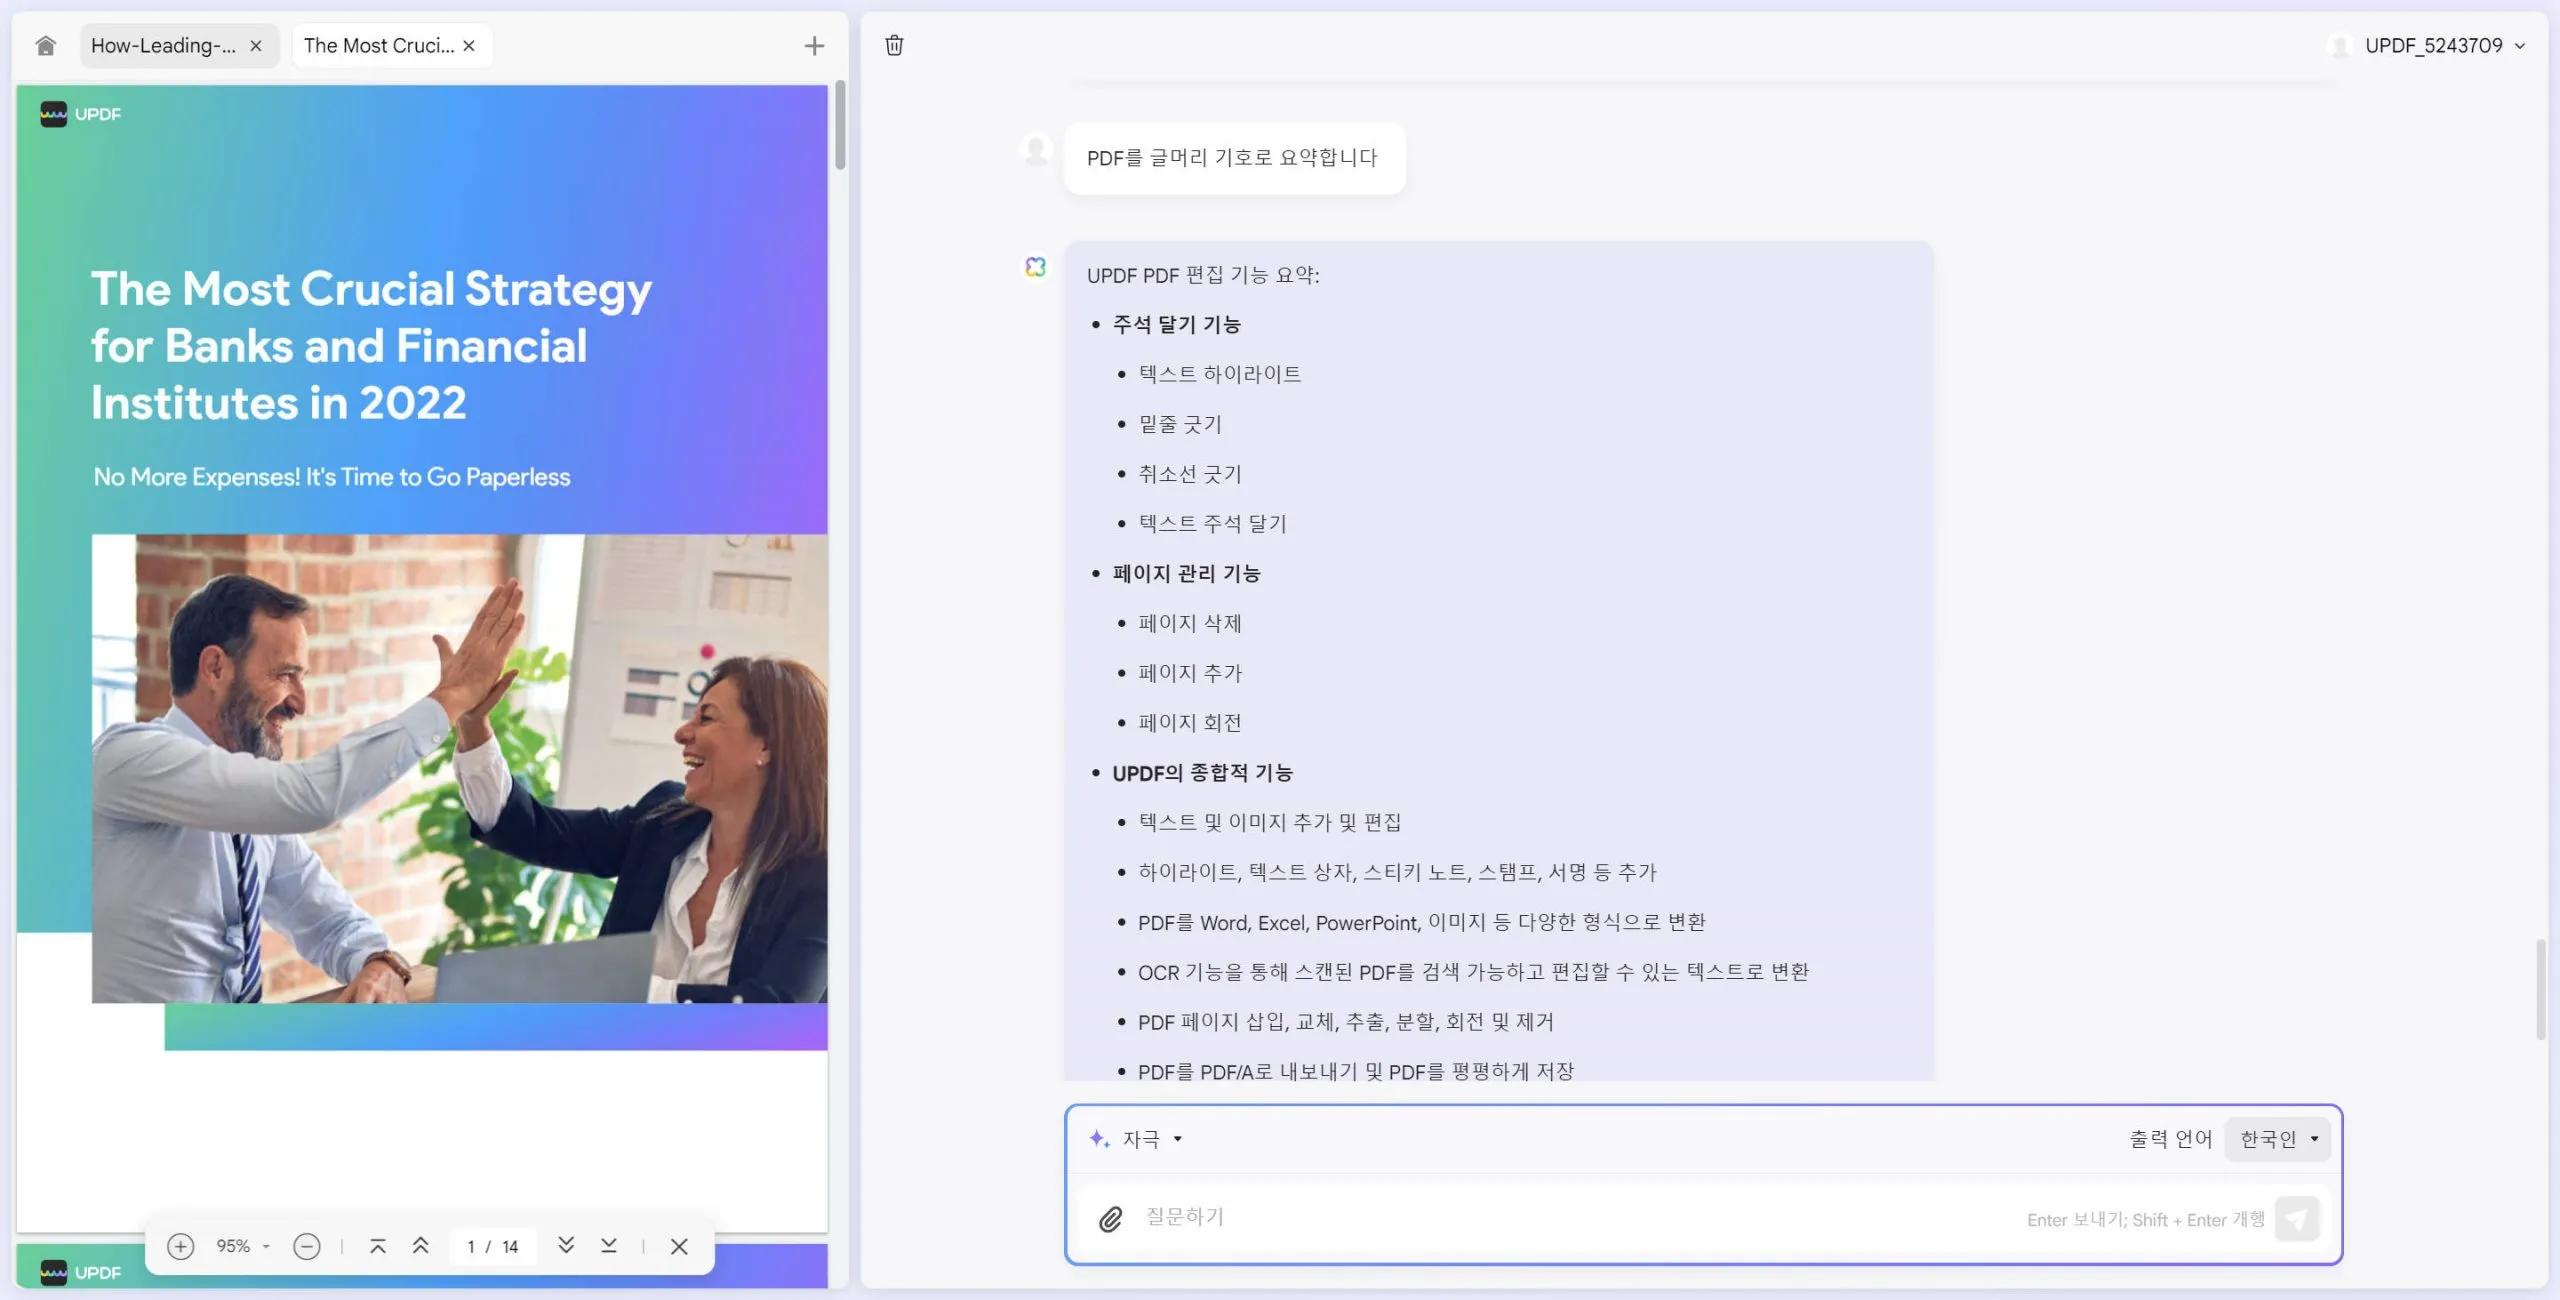This screenshot has width=2560, height=1300.
Task: Click the bullet about PDF/A export
Action: pos(1355,1071)
